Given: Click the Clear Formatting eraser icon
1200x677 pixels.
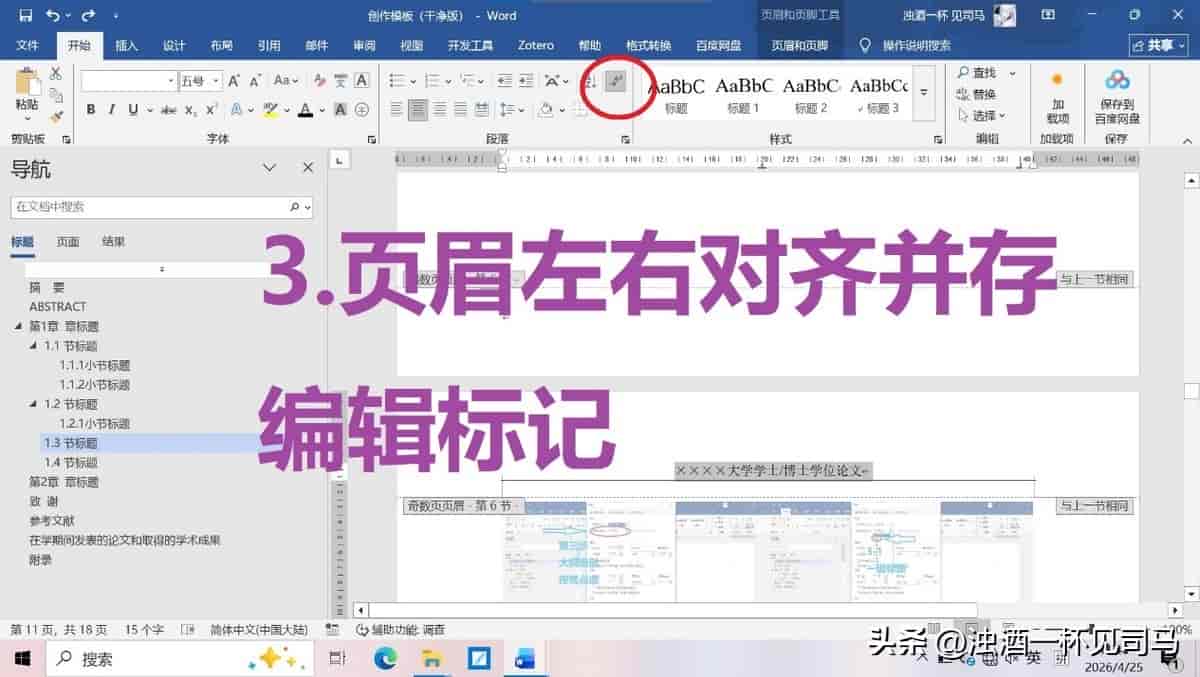Looking at the screenshot, I should coord(319,81).
